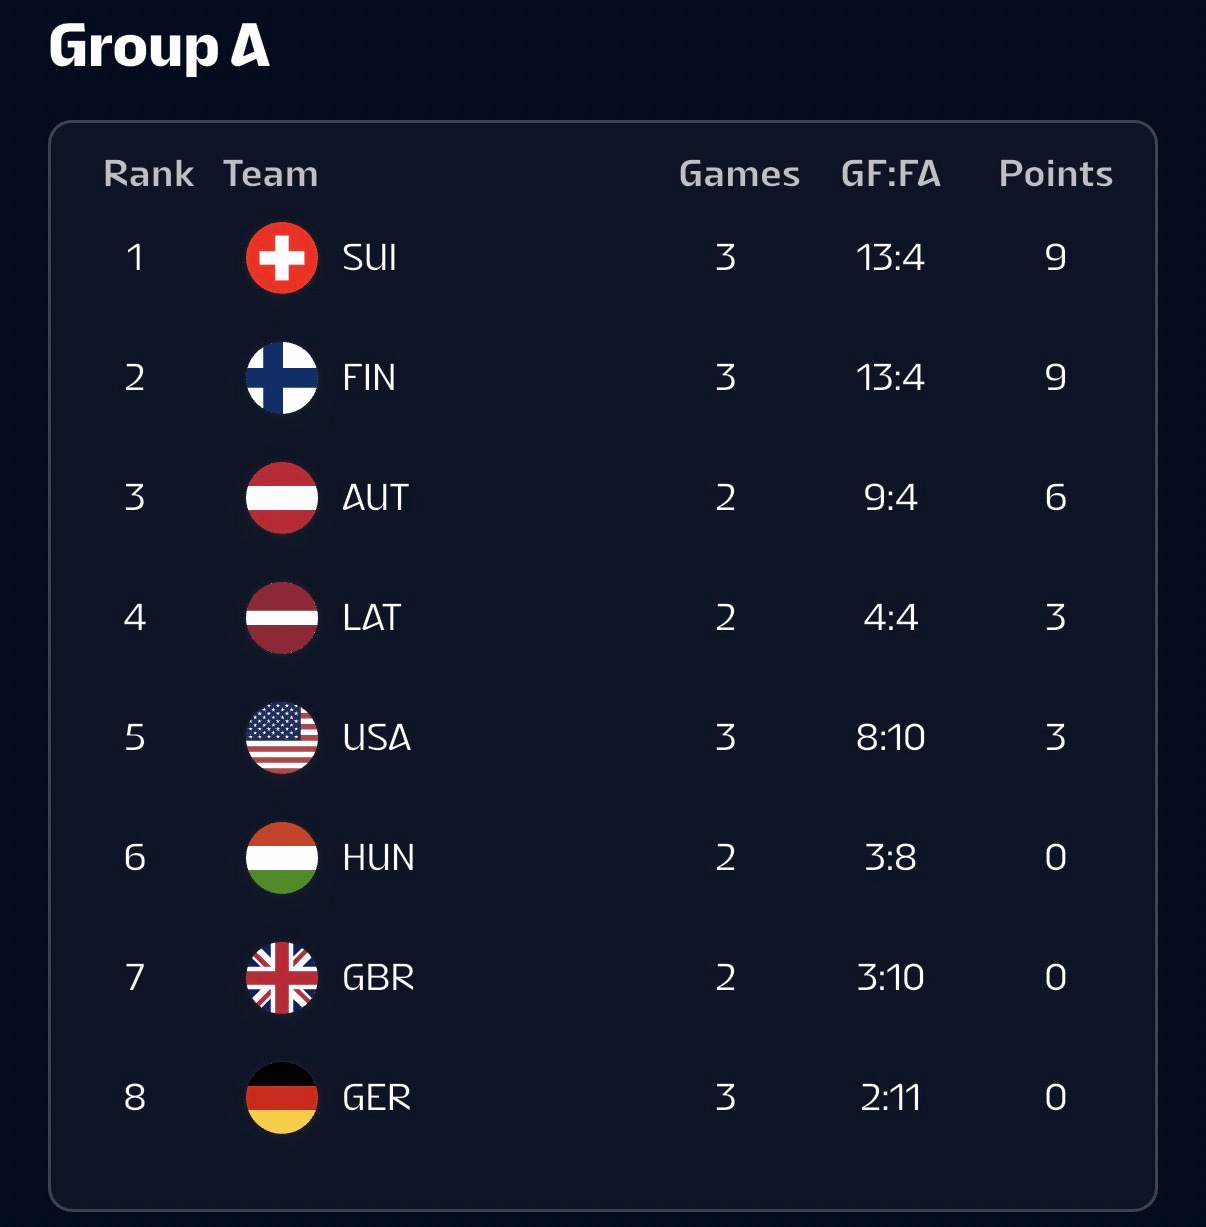Click the Rank column header
The width and height of the screenshot is (1206, 1227).
149,174
